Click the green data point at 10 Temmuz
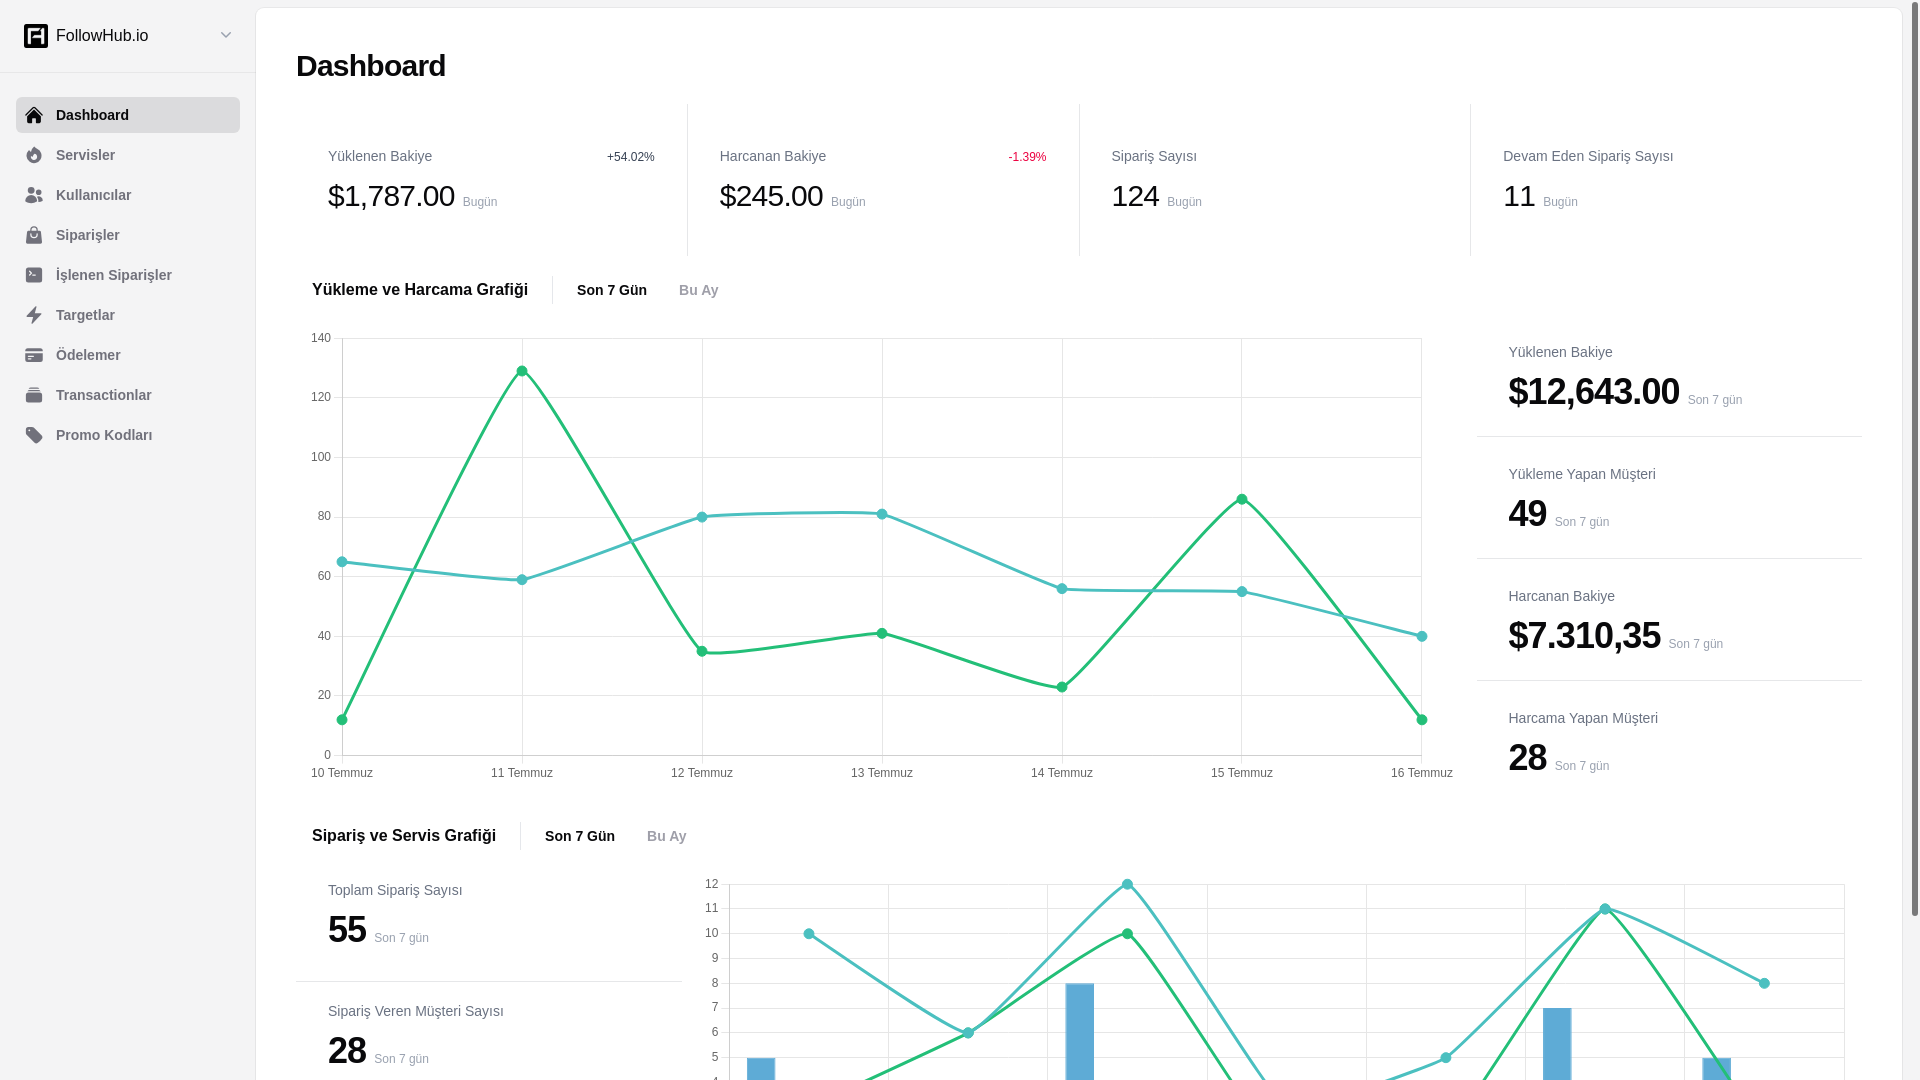The width and height of the screenshot is (1920, 1080). point(342,720)
